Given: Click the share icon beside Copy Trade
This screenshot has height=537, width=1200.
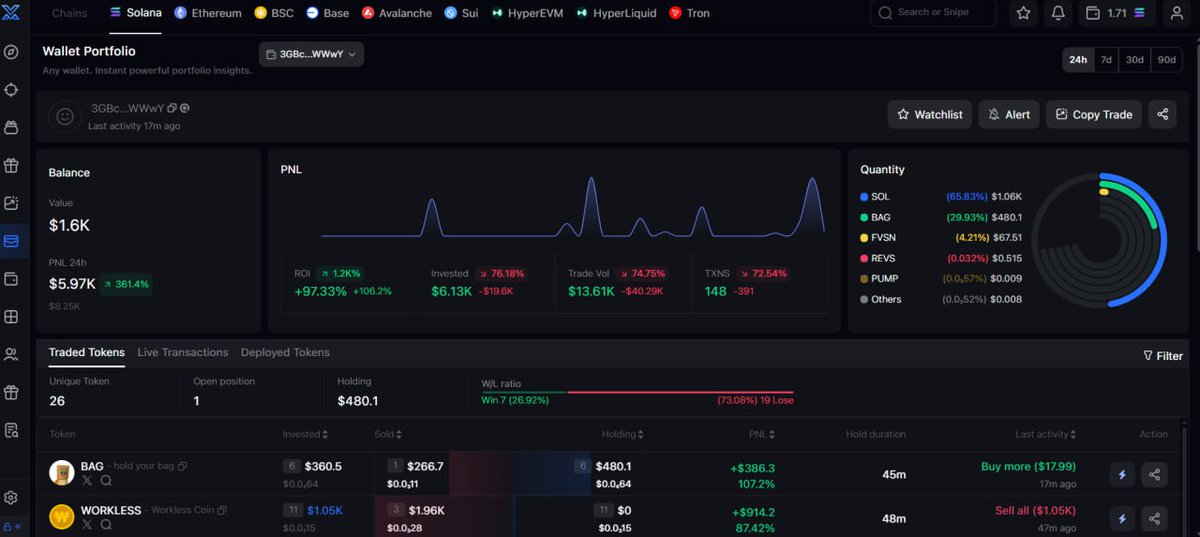Looking at the screenshot, I should coord(1162,114).
